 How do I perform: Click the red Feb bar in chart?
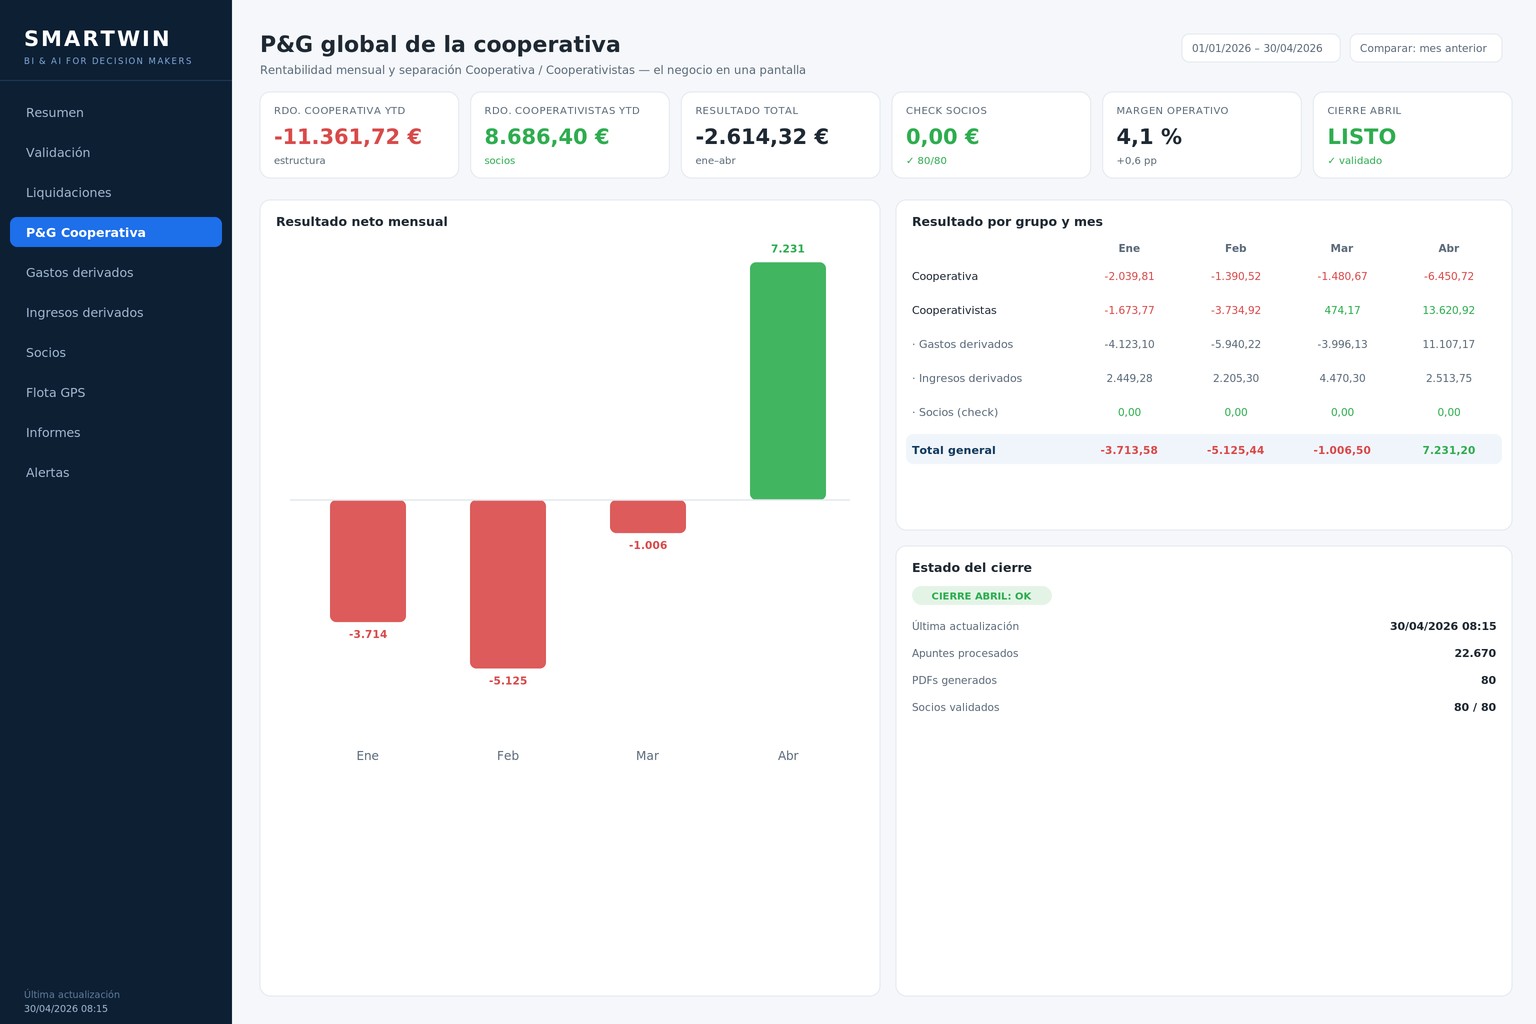[x=508, y=584]
